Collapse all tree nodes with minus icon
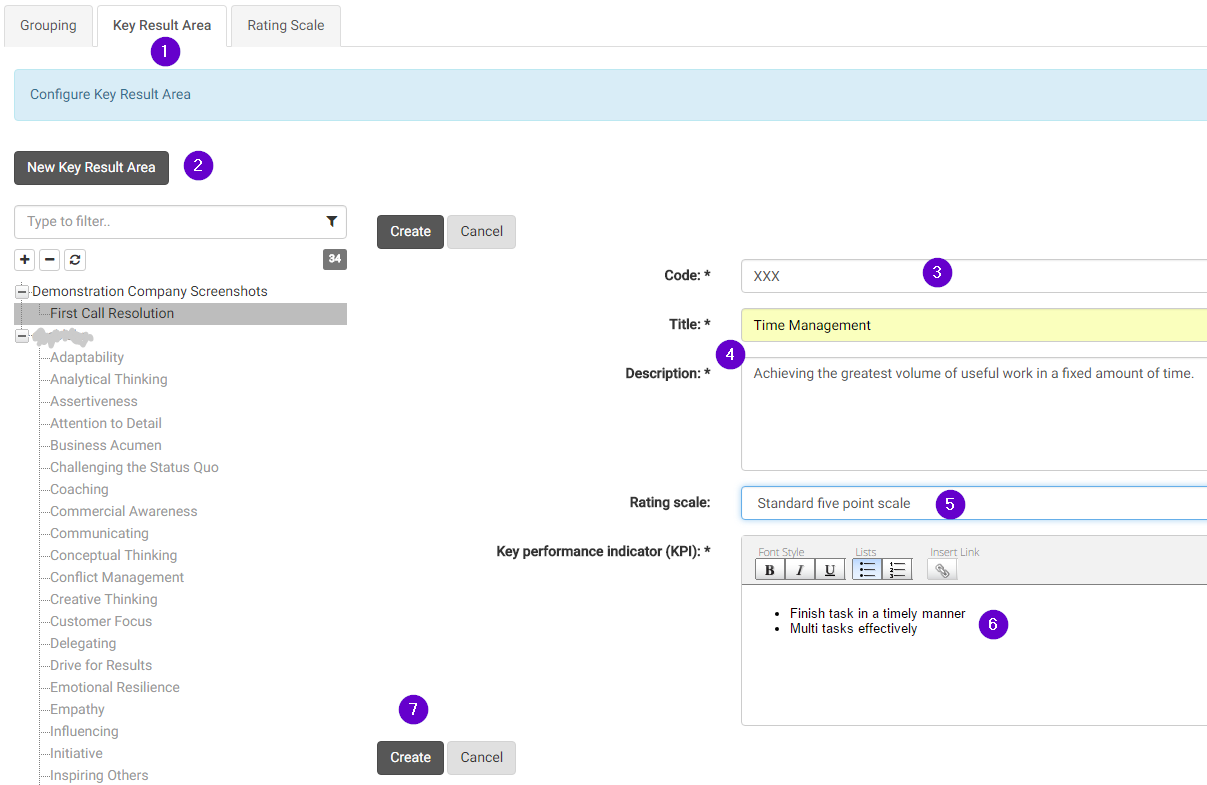 [50, 260]
